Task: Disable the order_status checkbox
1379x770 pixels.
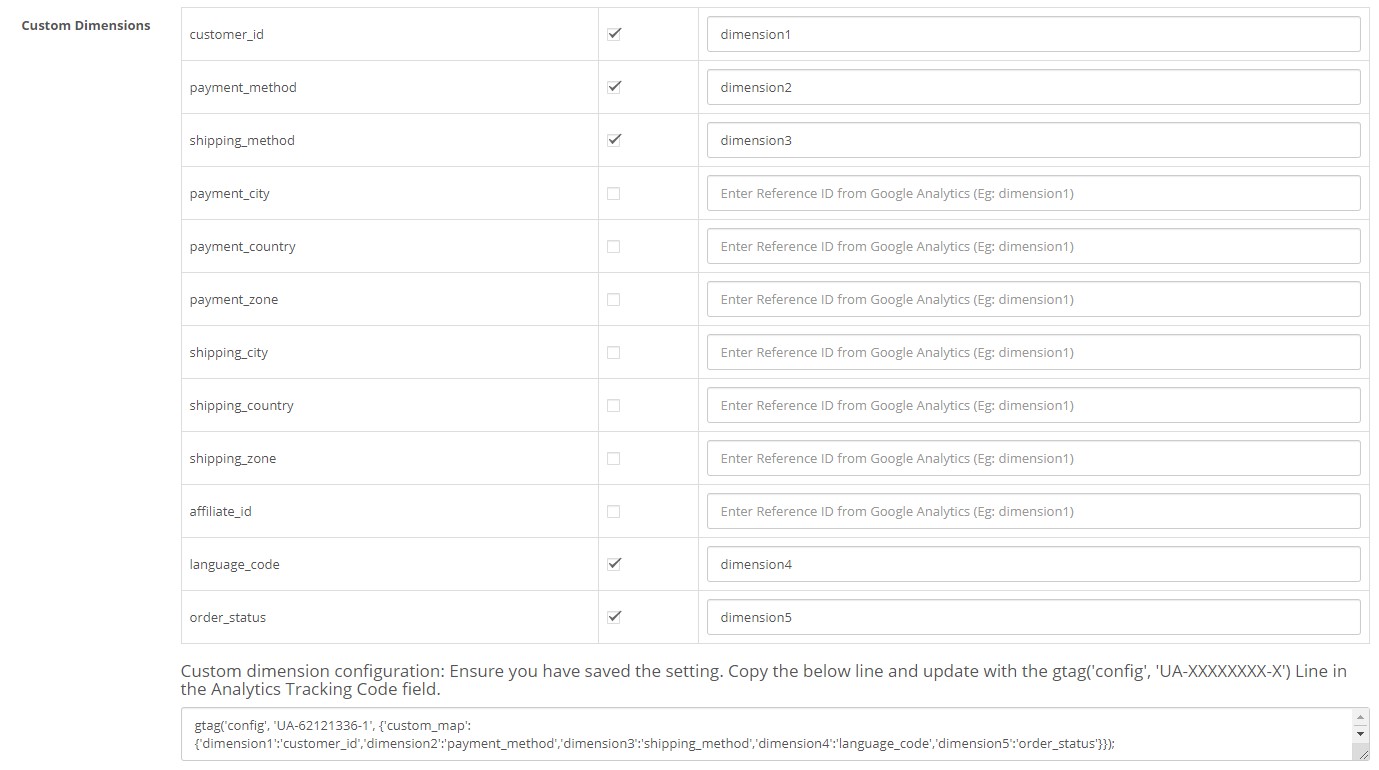Action: (x=614, y=617)
